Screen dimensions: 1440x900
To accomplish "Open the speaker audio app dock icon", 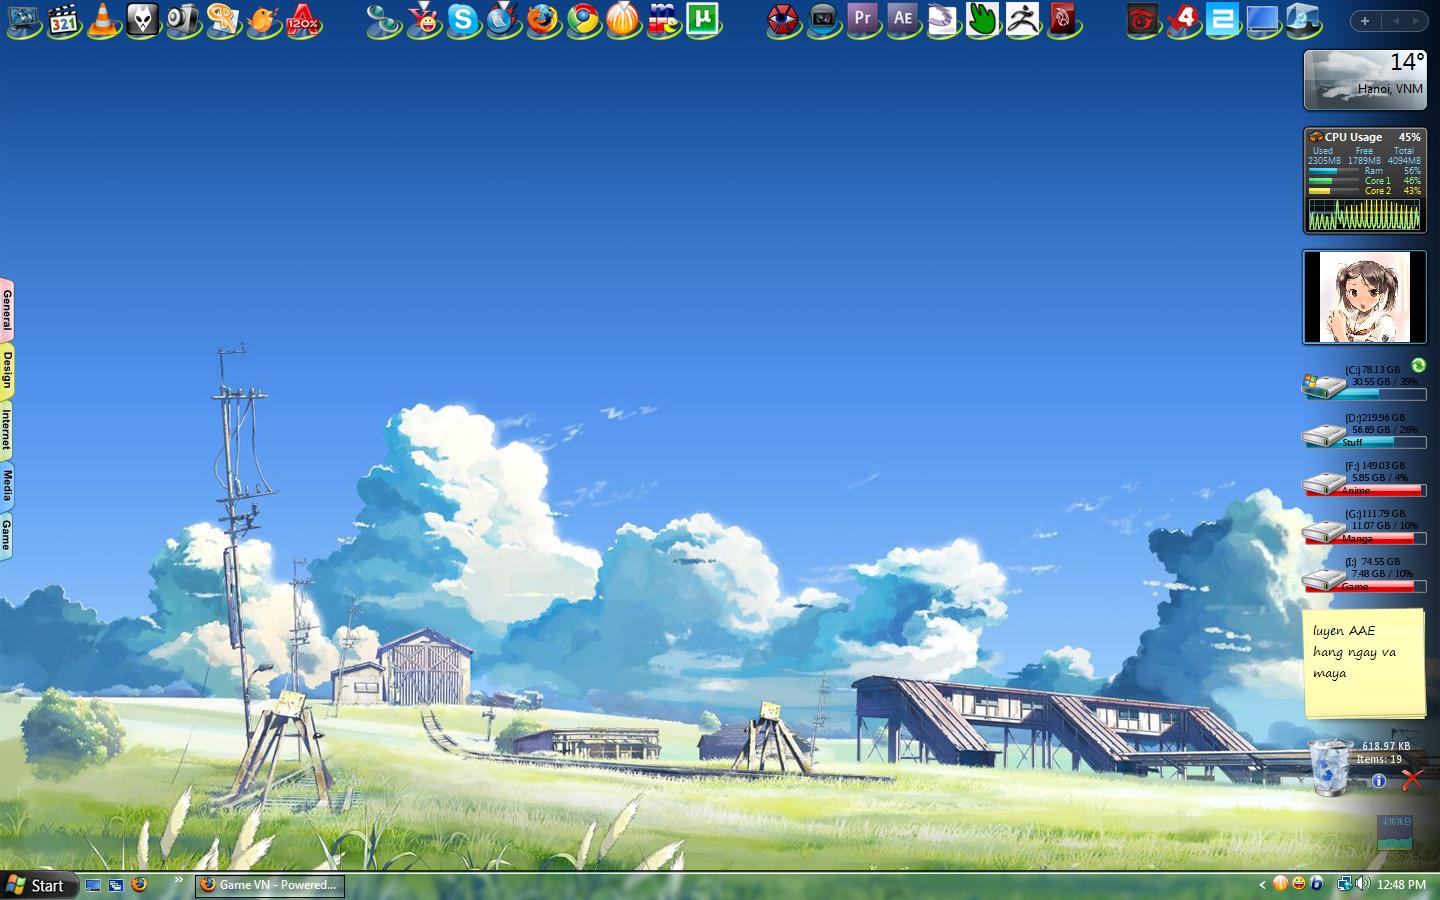I will tap(183, 20).
